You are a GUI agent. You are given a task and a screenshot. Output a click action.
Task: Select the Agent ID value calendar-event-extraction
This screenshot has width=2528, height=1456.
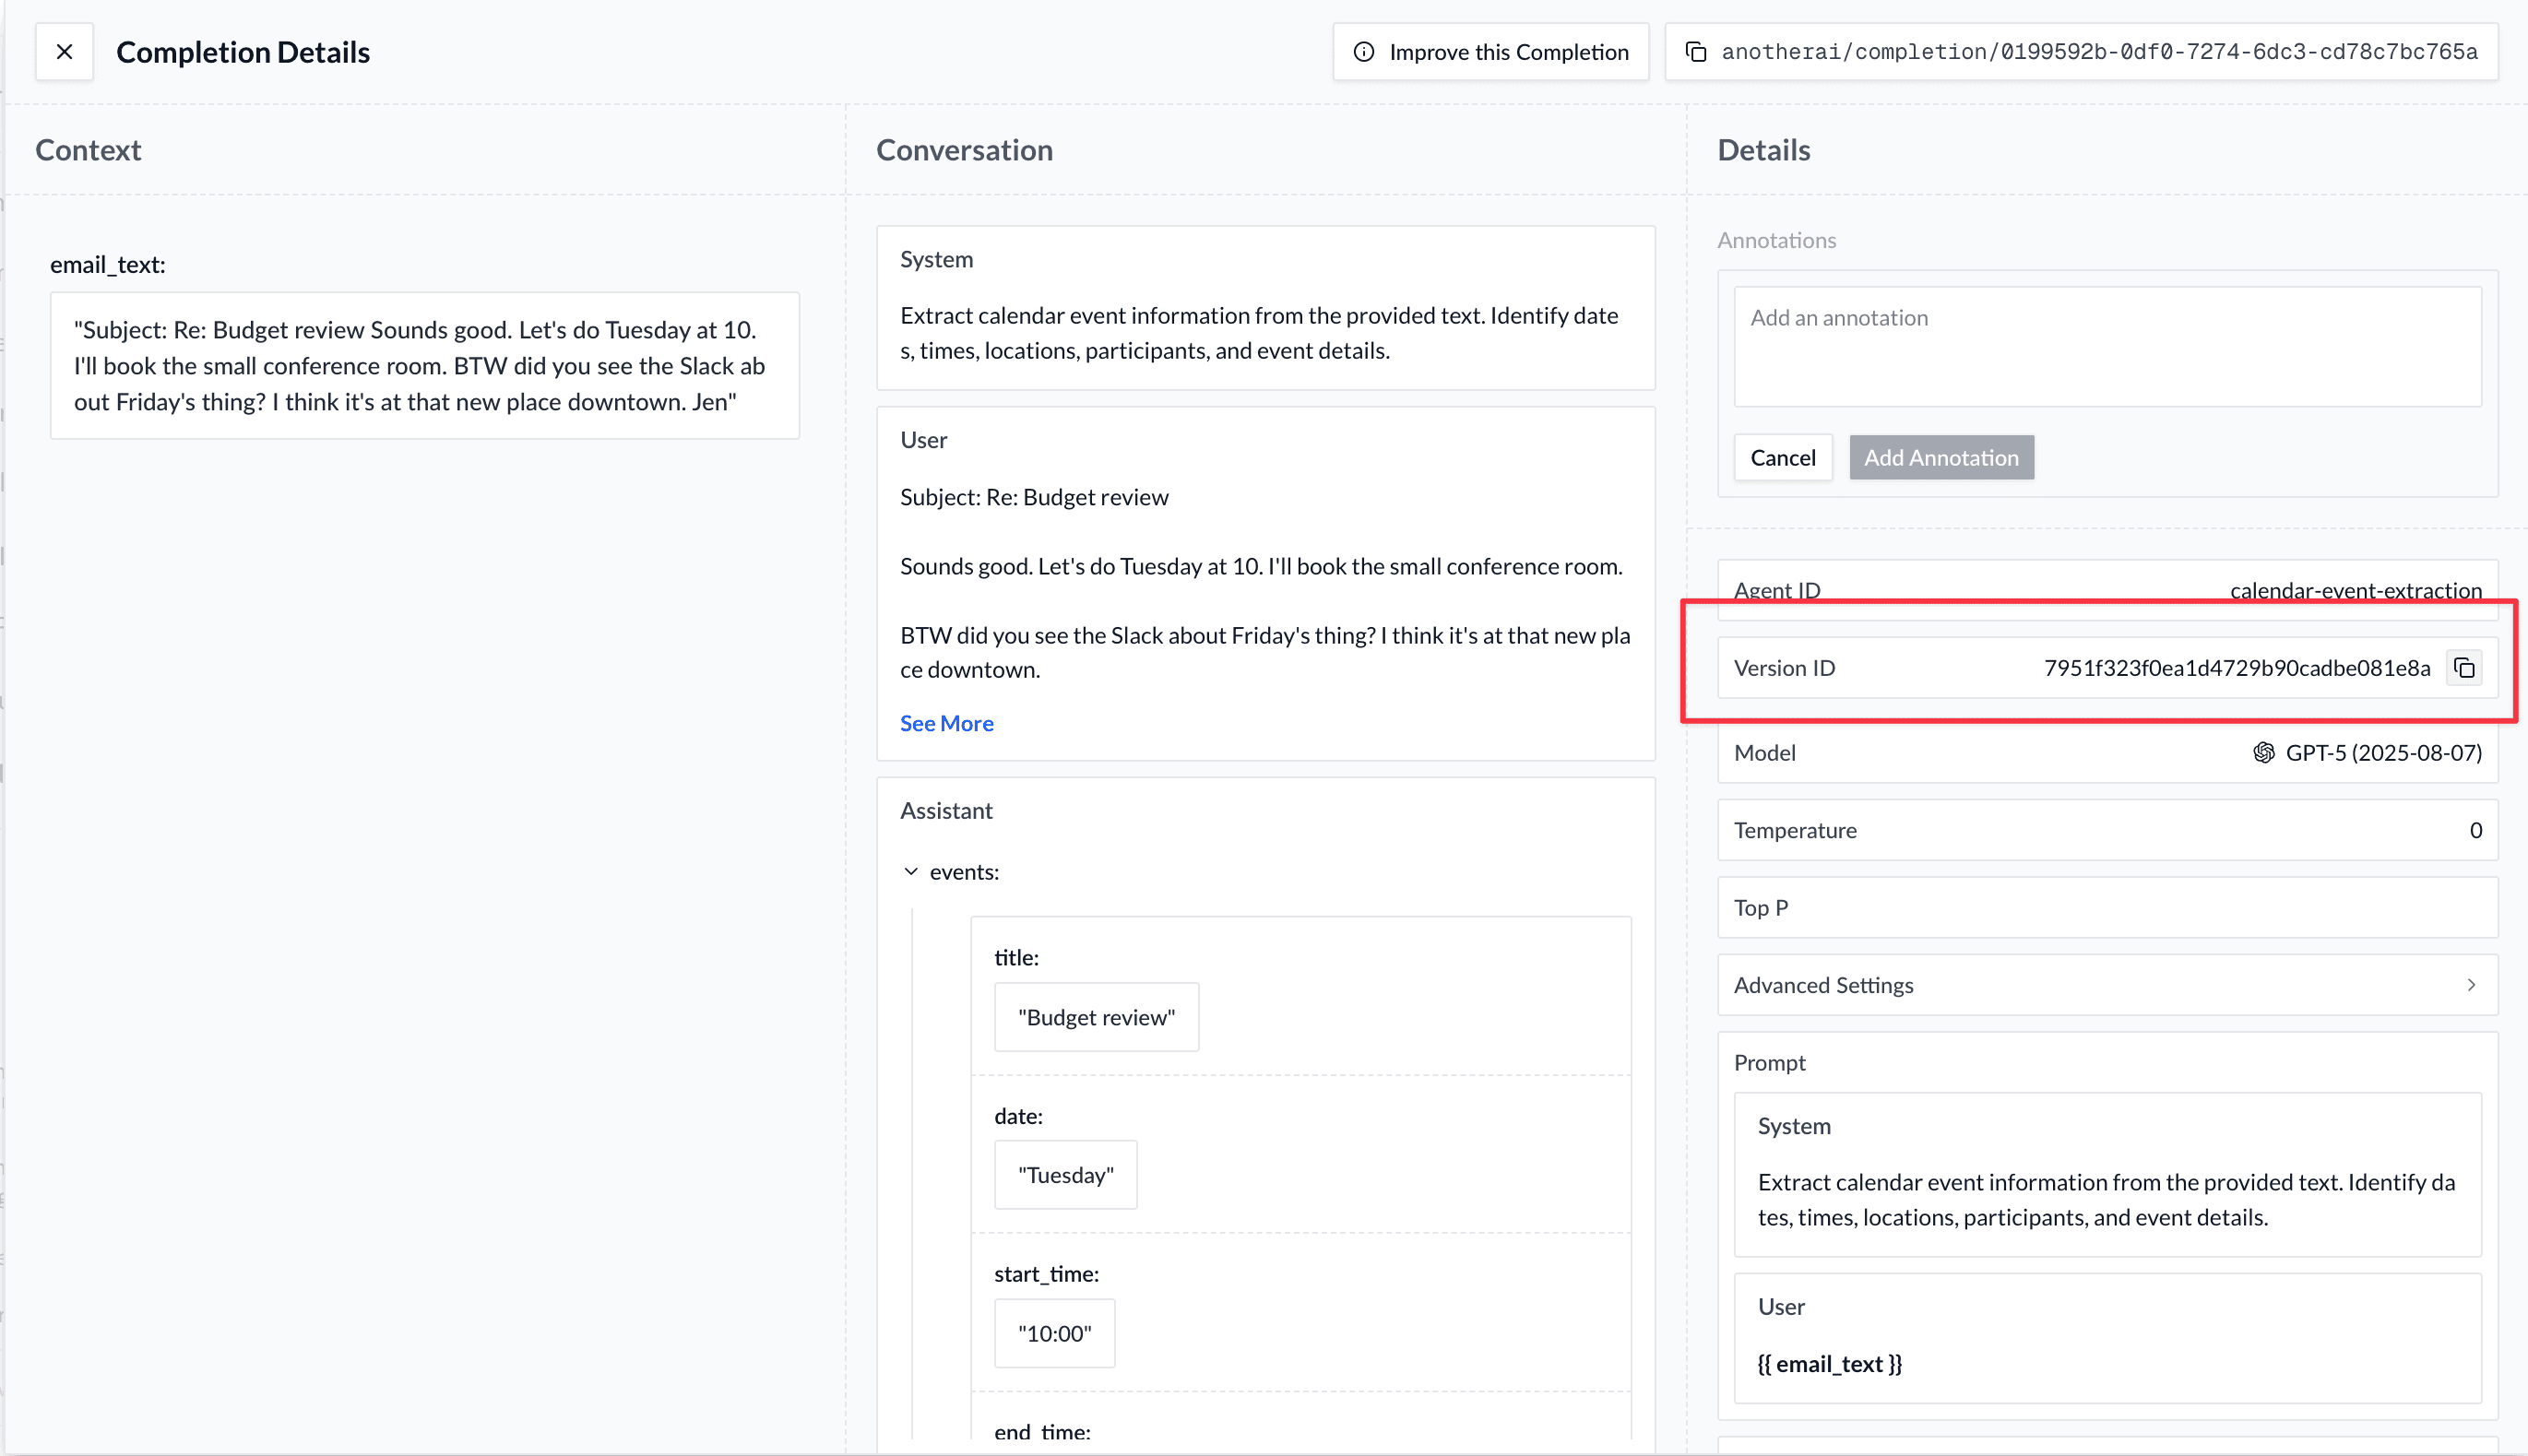(x=2355, y=590)
